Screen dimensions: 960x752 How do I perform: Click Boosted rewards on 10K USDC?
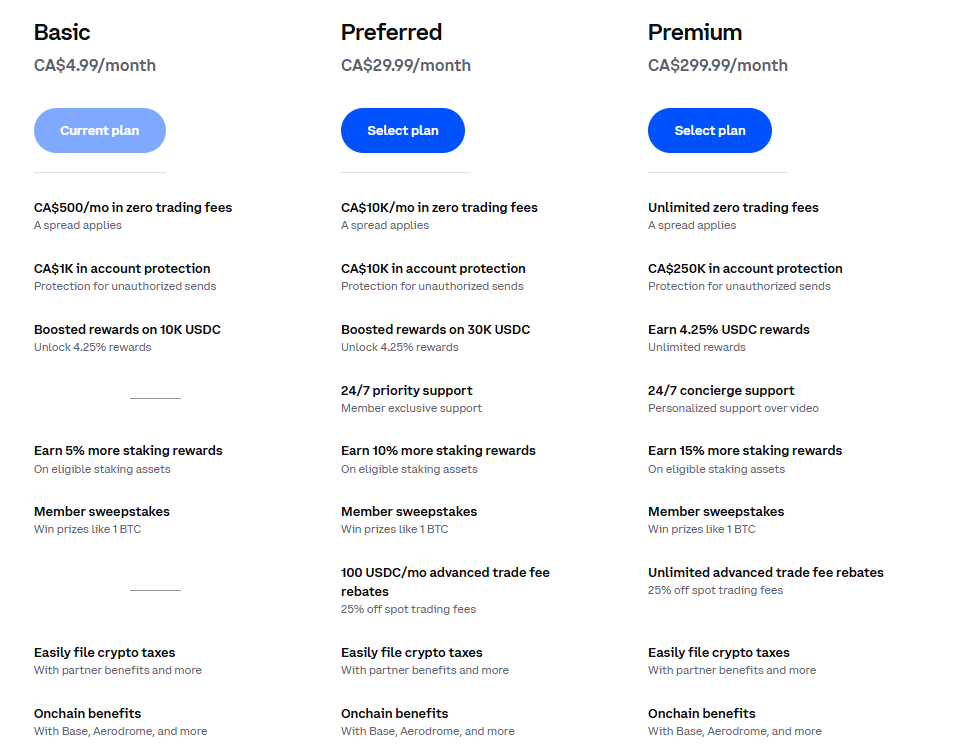127,330
